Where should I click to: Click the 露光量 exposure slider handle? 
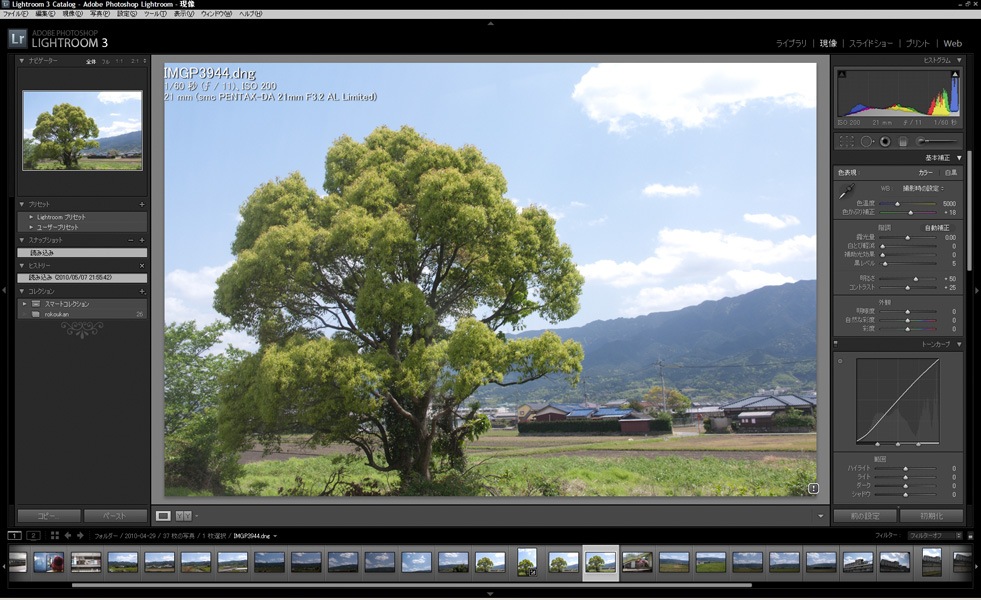[x=907, y=238]
